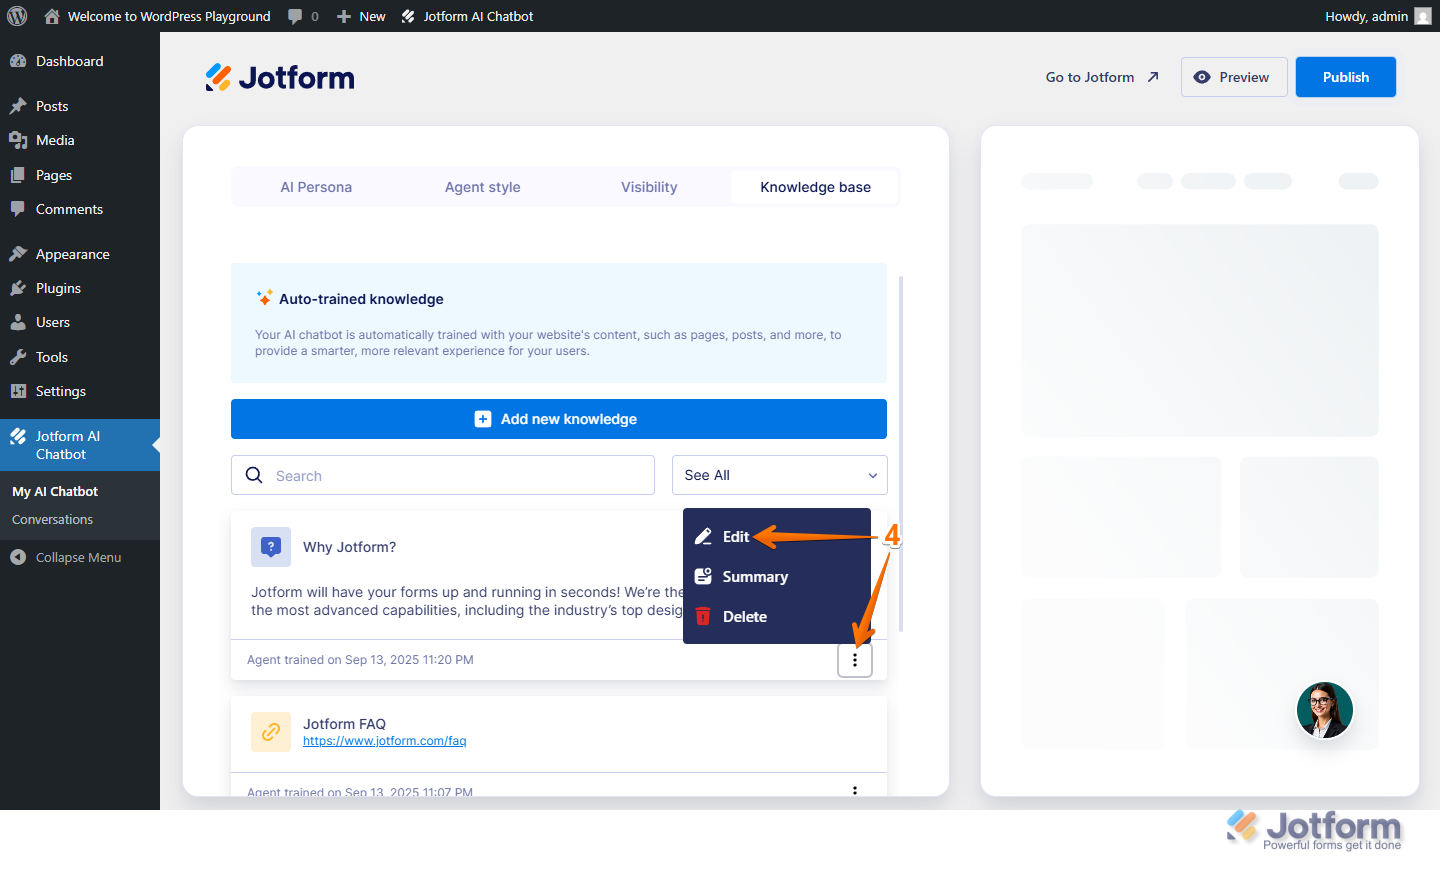Click the Settings sidebar icon

pos(18,391)
